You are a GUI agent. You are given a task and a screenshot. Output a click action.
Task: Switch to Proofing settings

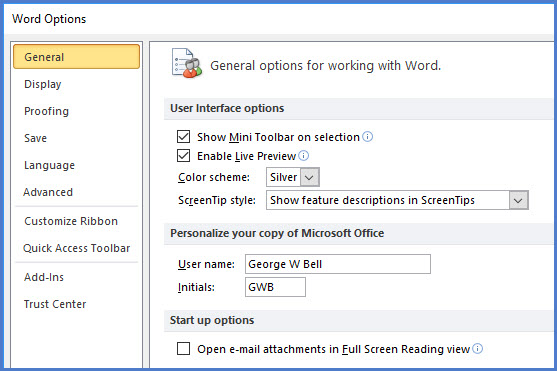pyautogui.click(x=46, y=111)
